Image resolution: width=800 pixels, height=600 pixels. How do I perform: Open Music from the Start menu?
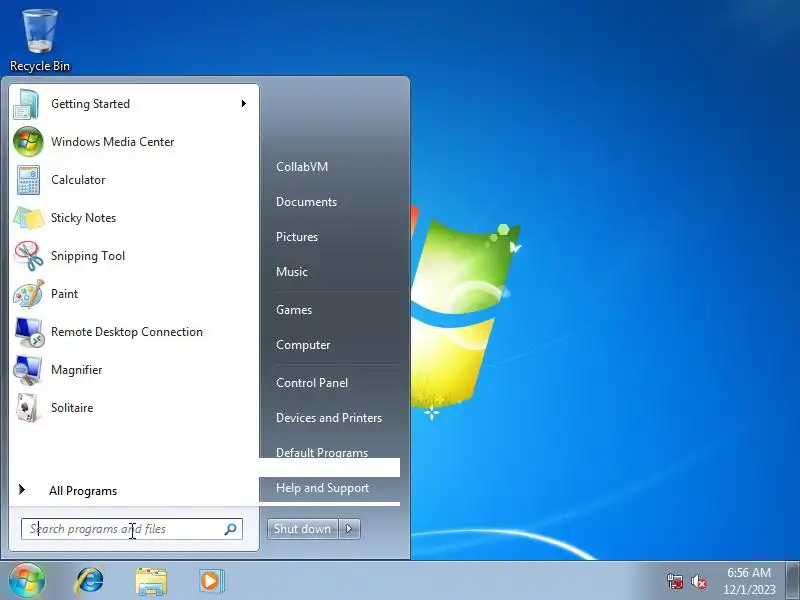[x=292, y=272]
